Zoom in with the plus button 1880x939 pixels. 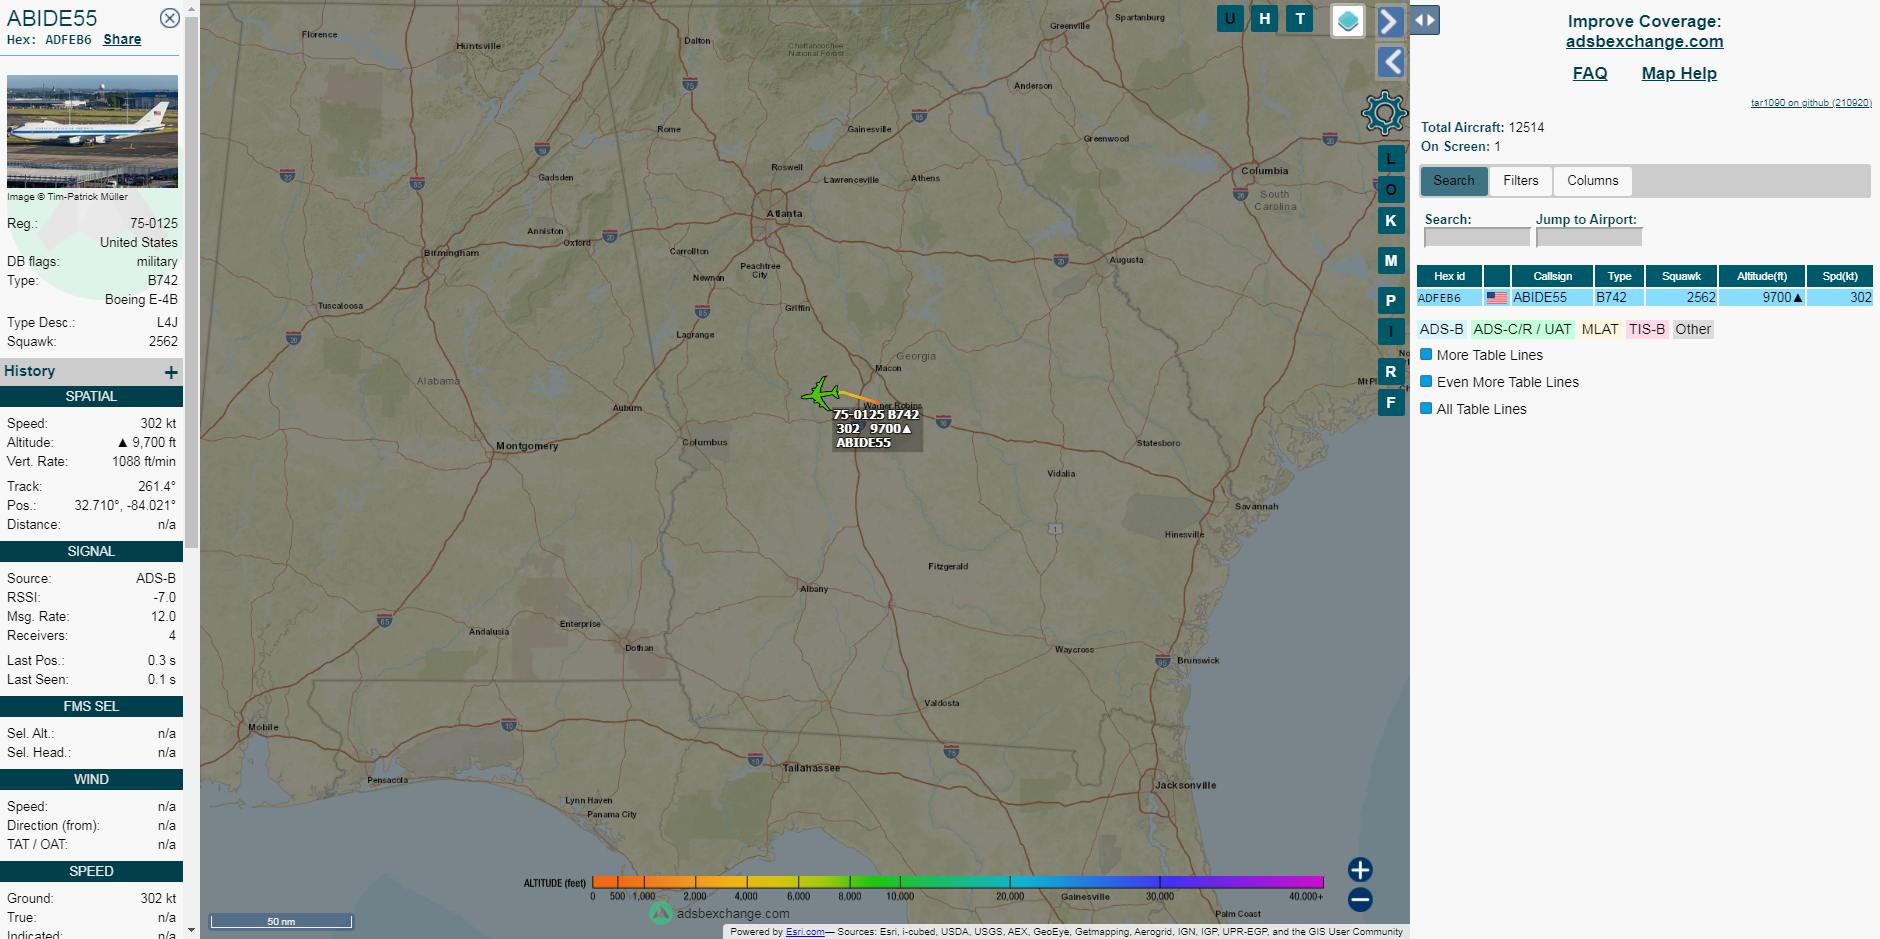point(1360,869)
